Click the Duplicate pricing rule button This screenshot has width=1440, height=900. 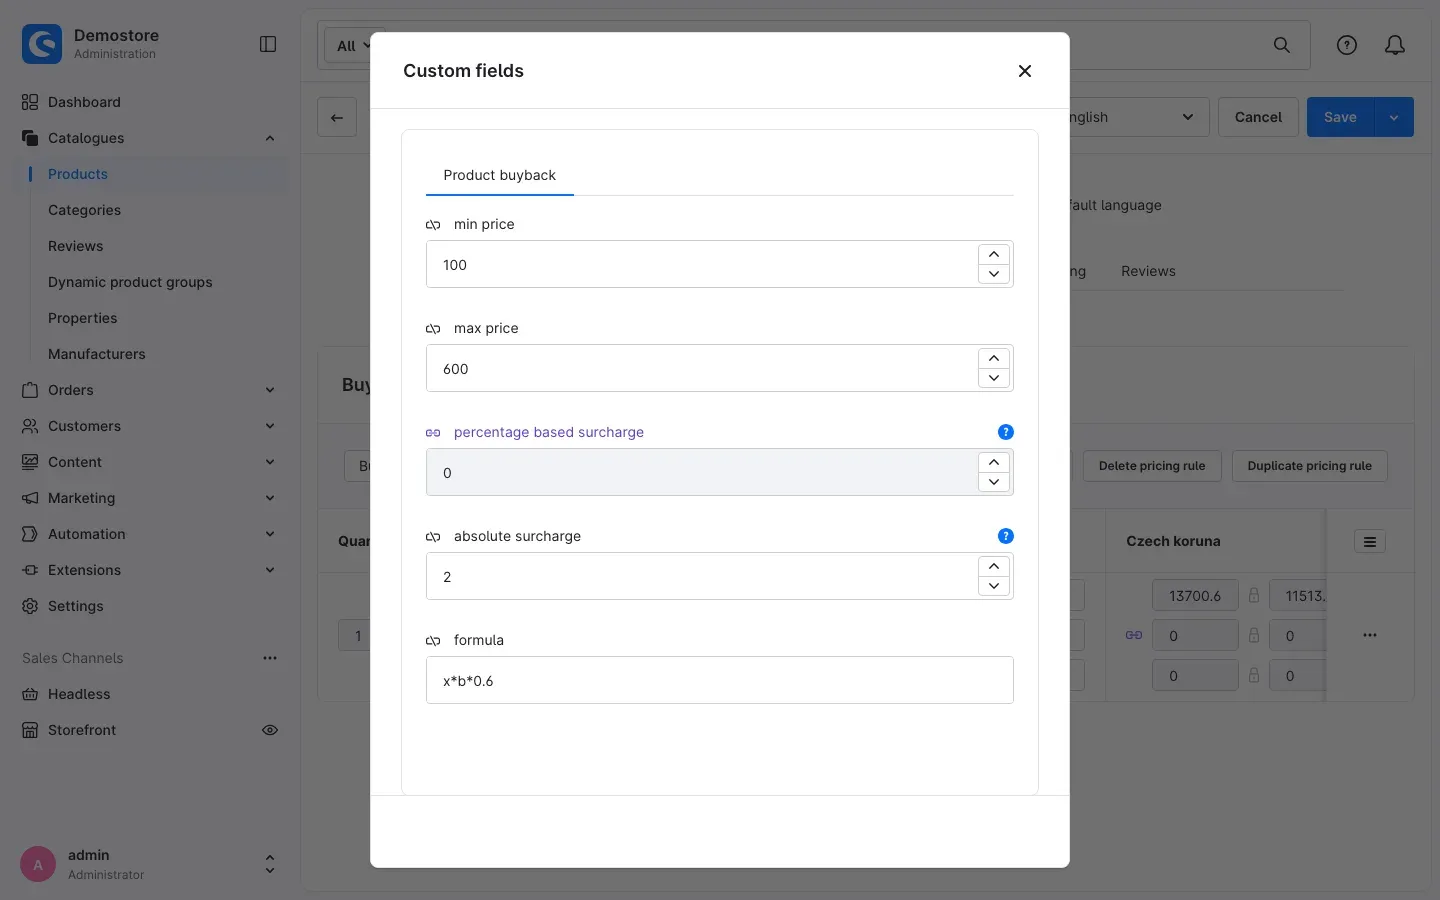click(x=1310, y=466)
